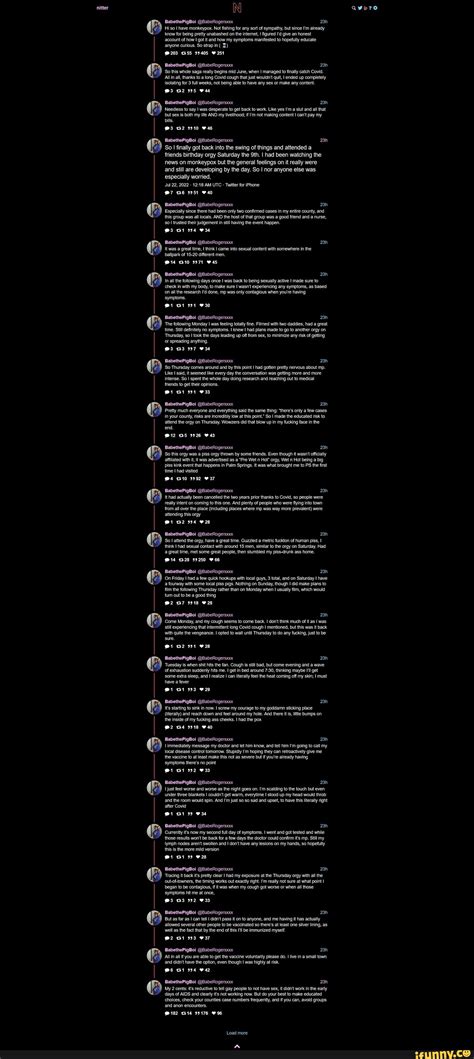
Task: Click the heart icon showing 96 likes
Action: coord(217,1013)
